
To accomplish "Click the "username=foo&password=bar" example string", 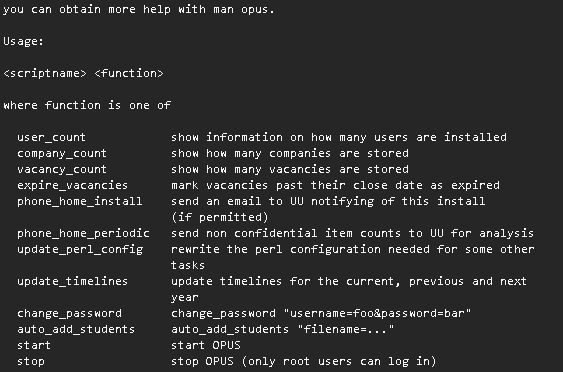I will [x=377, y=313].
